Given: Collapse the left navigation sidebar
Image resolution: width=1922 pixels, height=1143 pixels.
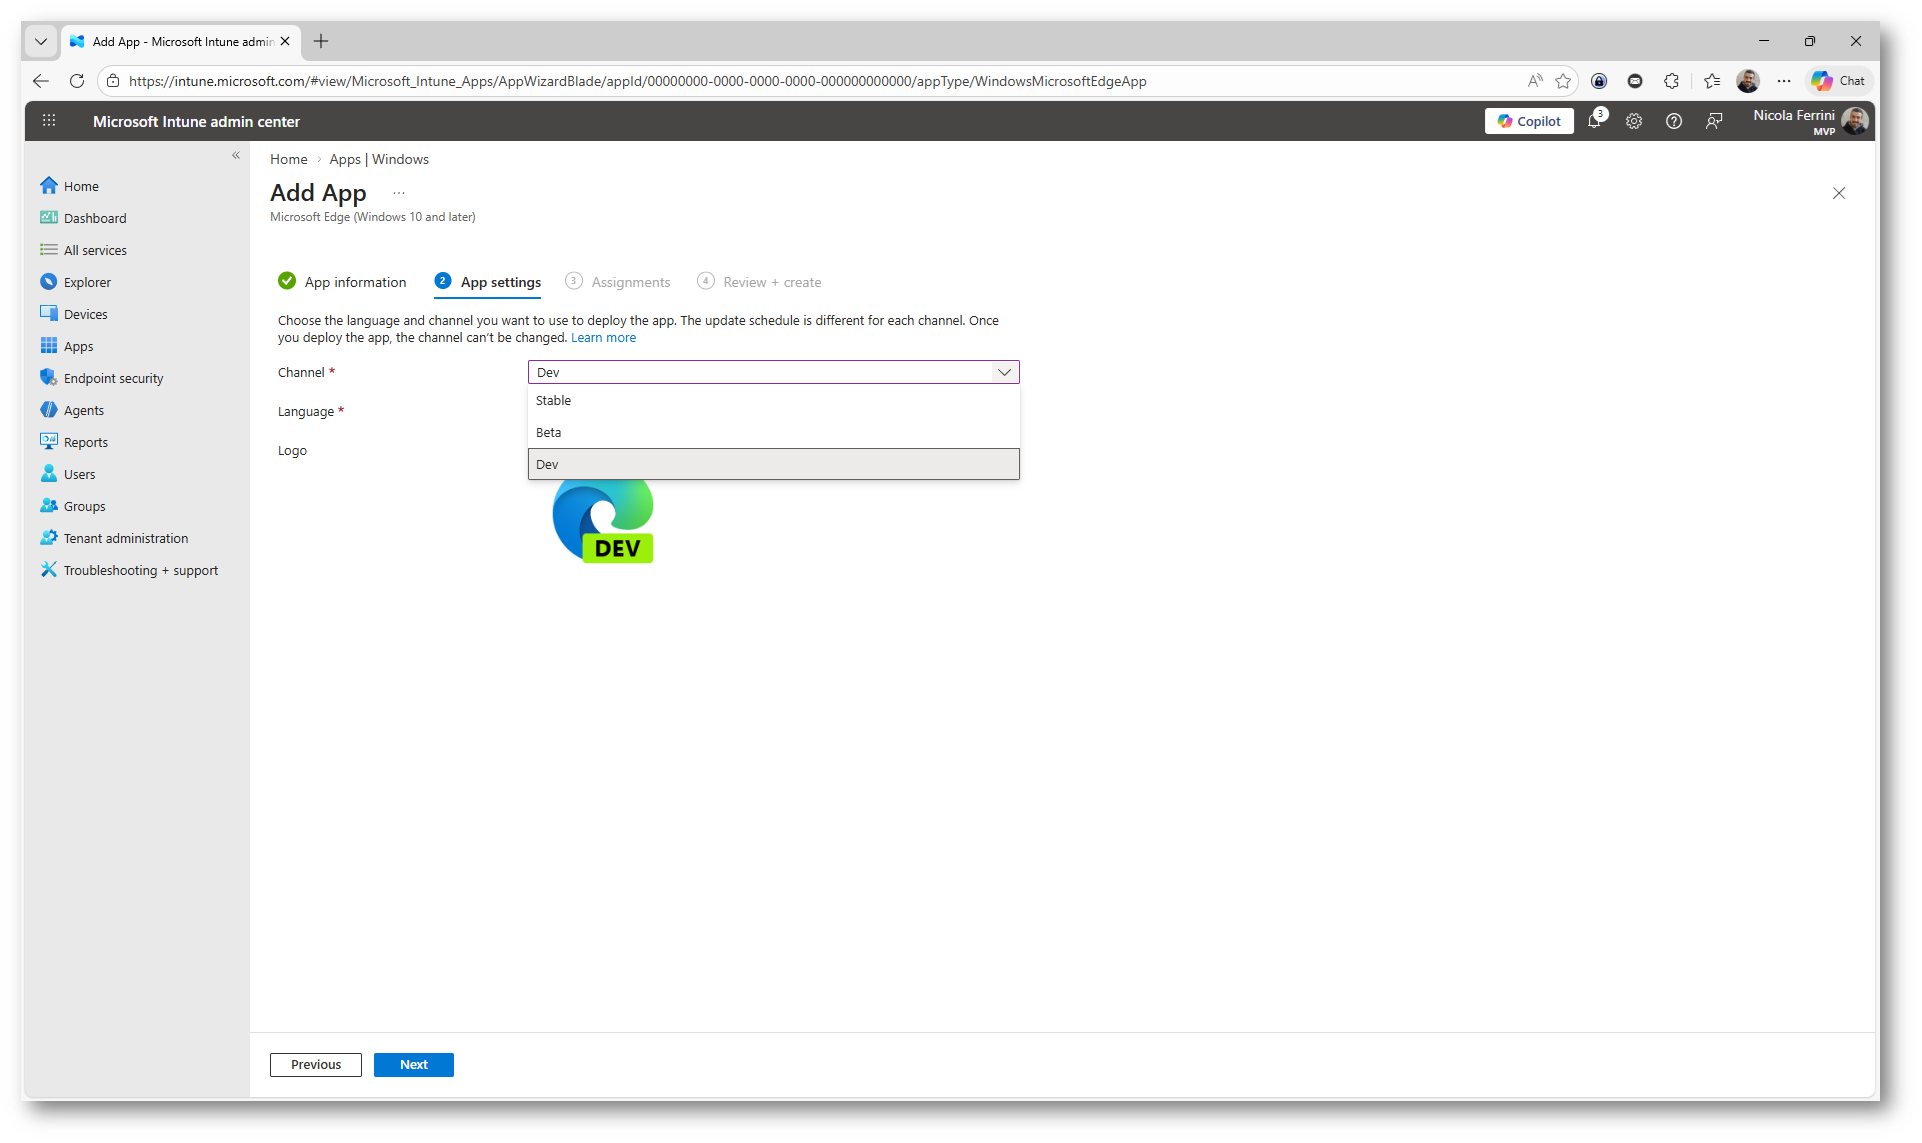Looking at the screenshot, I should tap(236, 155).
